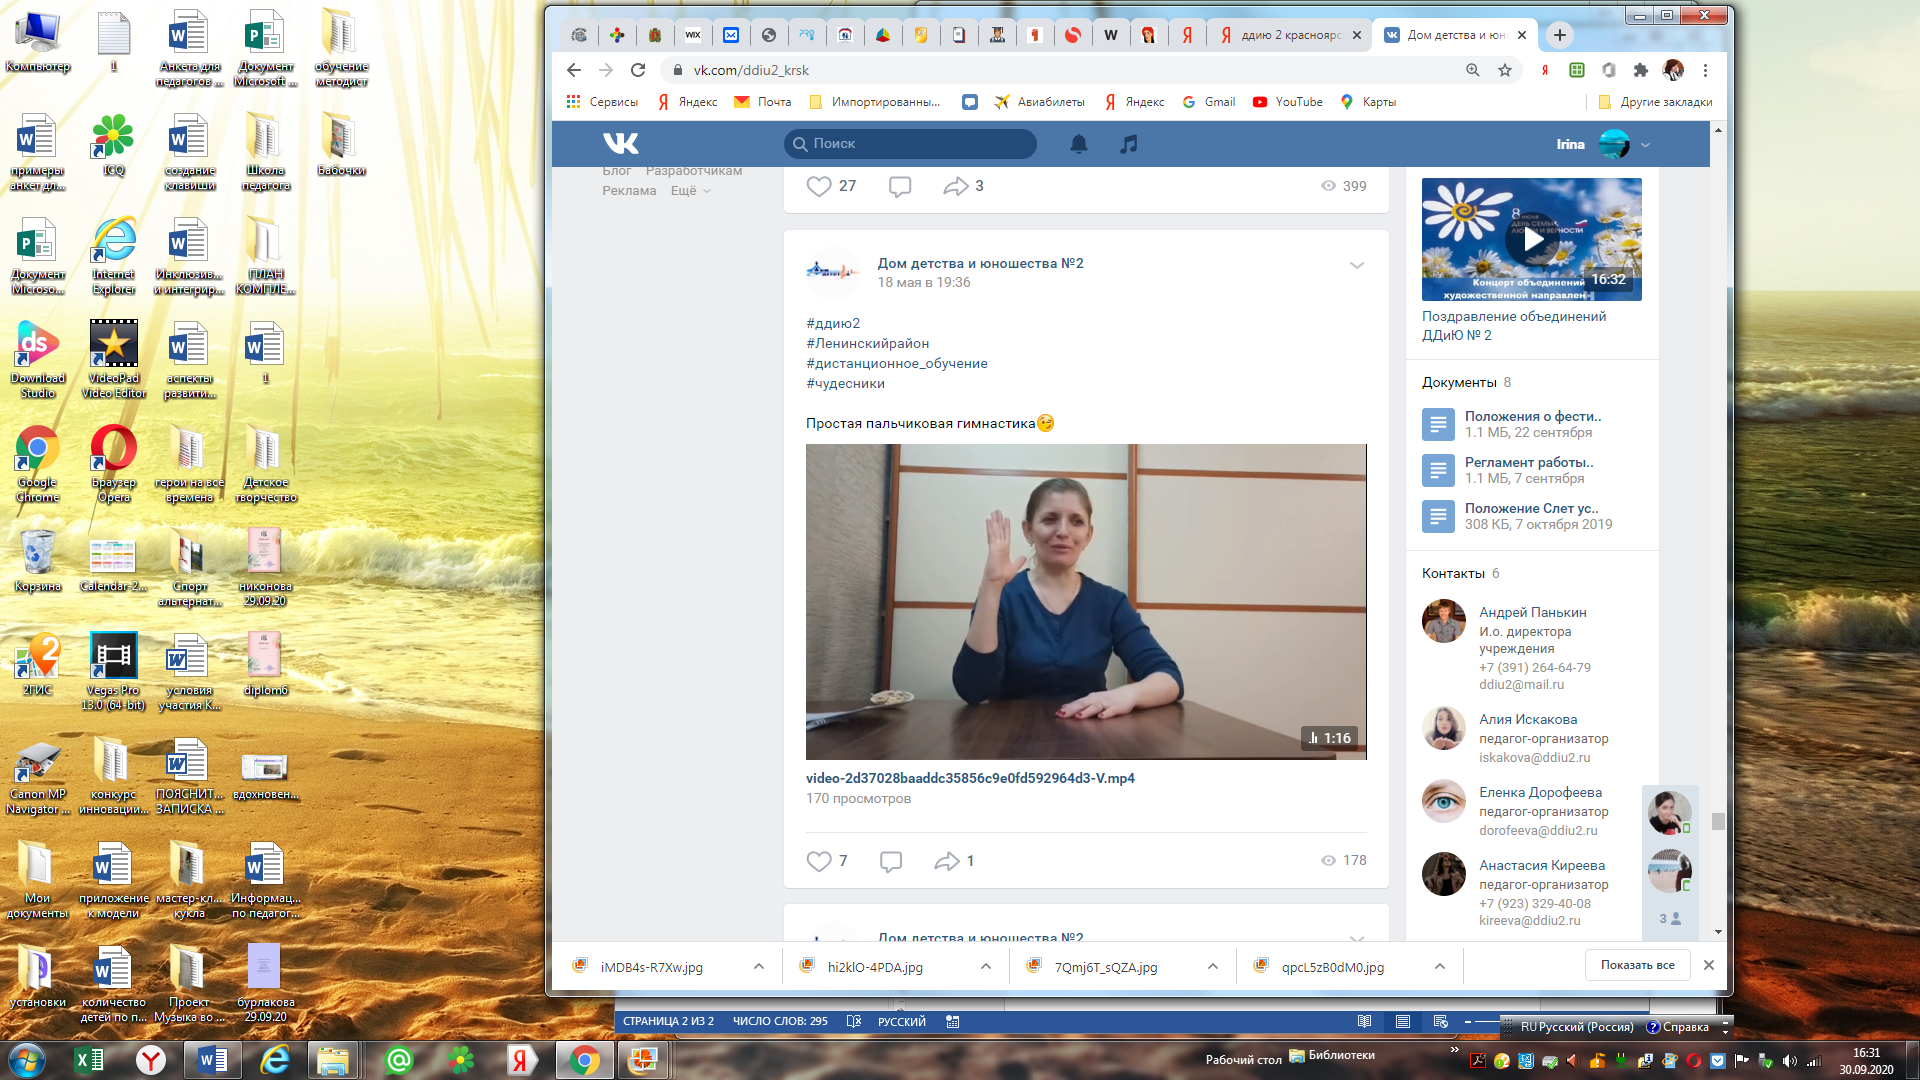Open Irina profile dropdown menu

tap(1645, 144)
